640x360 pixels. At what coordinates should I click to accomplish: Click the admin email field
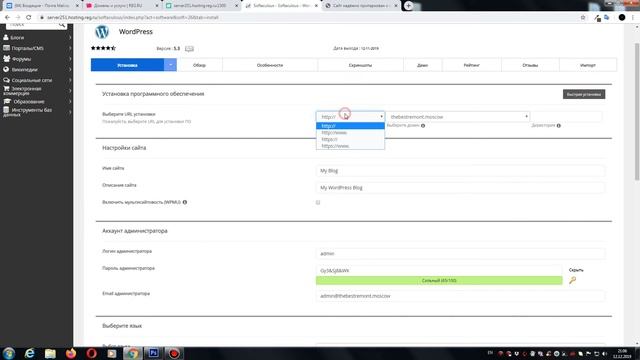click(x=460, y=296)
